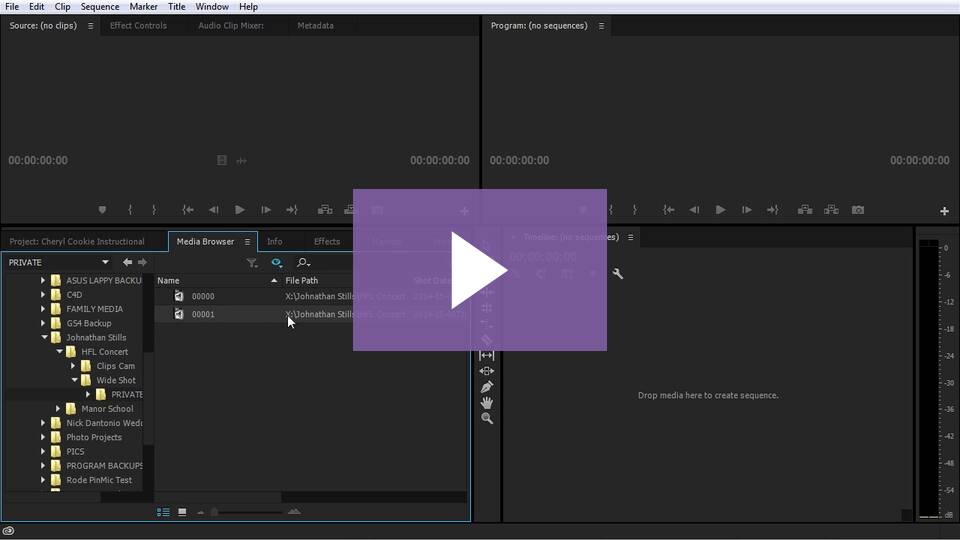
Task: Go to Out point in Source monitor
Action: [x=292, y=210]
